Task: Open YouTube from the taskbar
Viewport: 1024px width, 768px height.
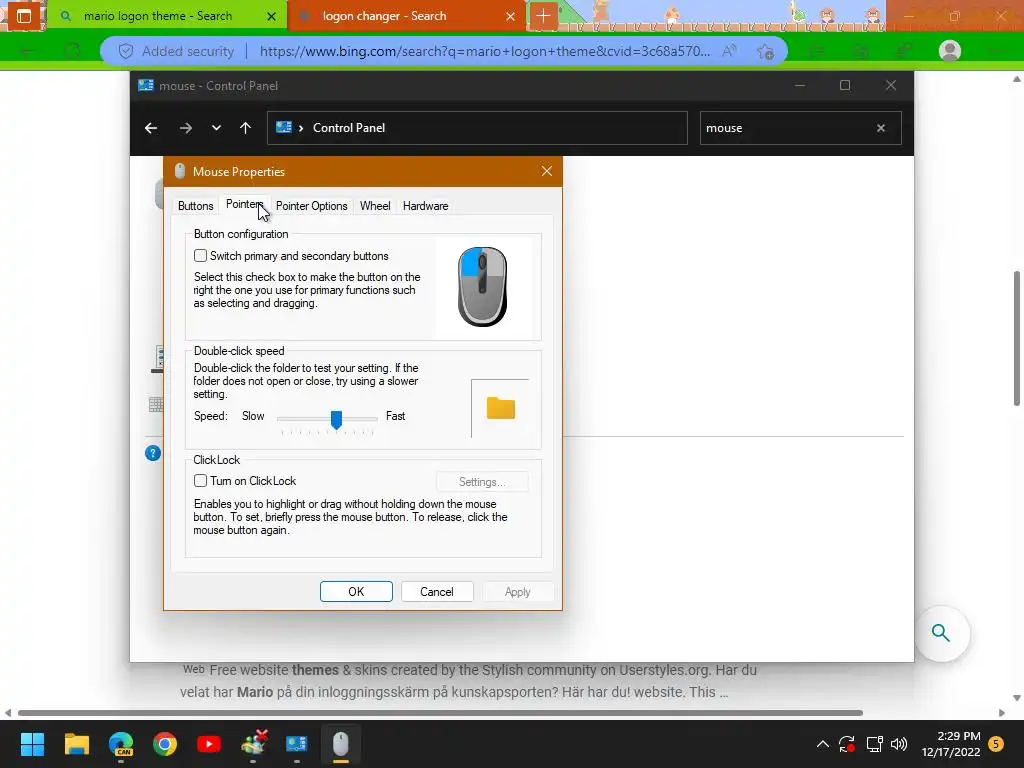Action: (209, 744)
